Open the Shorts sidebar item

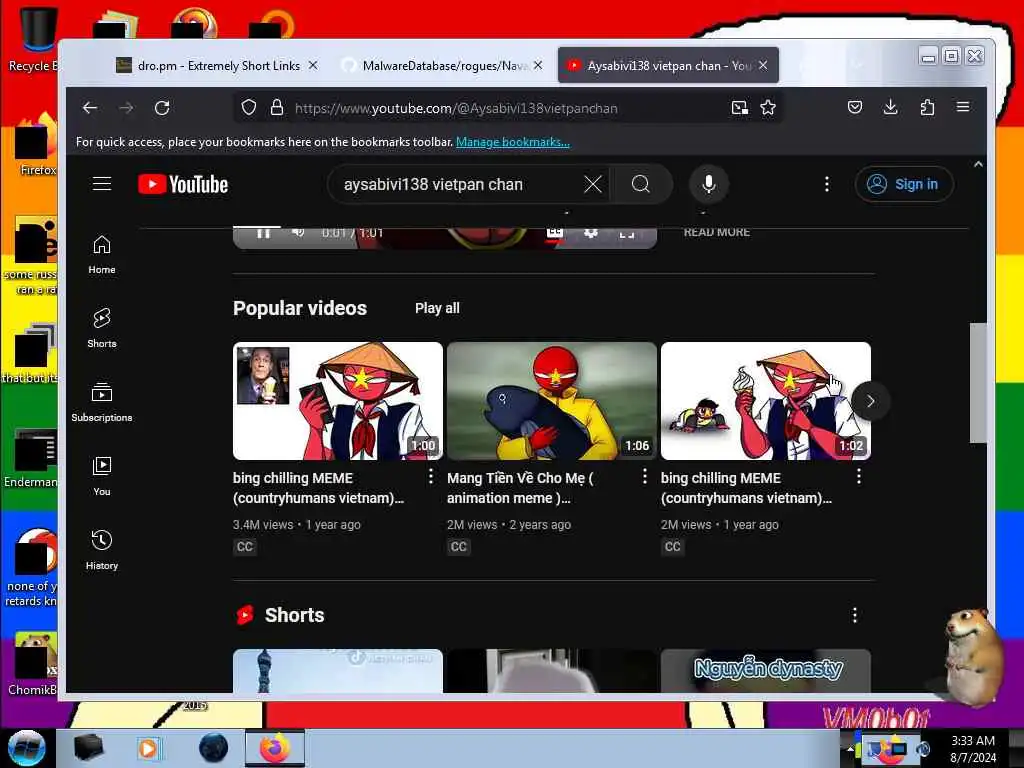coord(102,328)
